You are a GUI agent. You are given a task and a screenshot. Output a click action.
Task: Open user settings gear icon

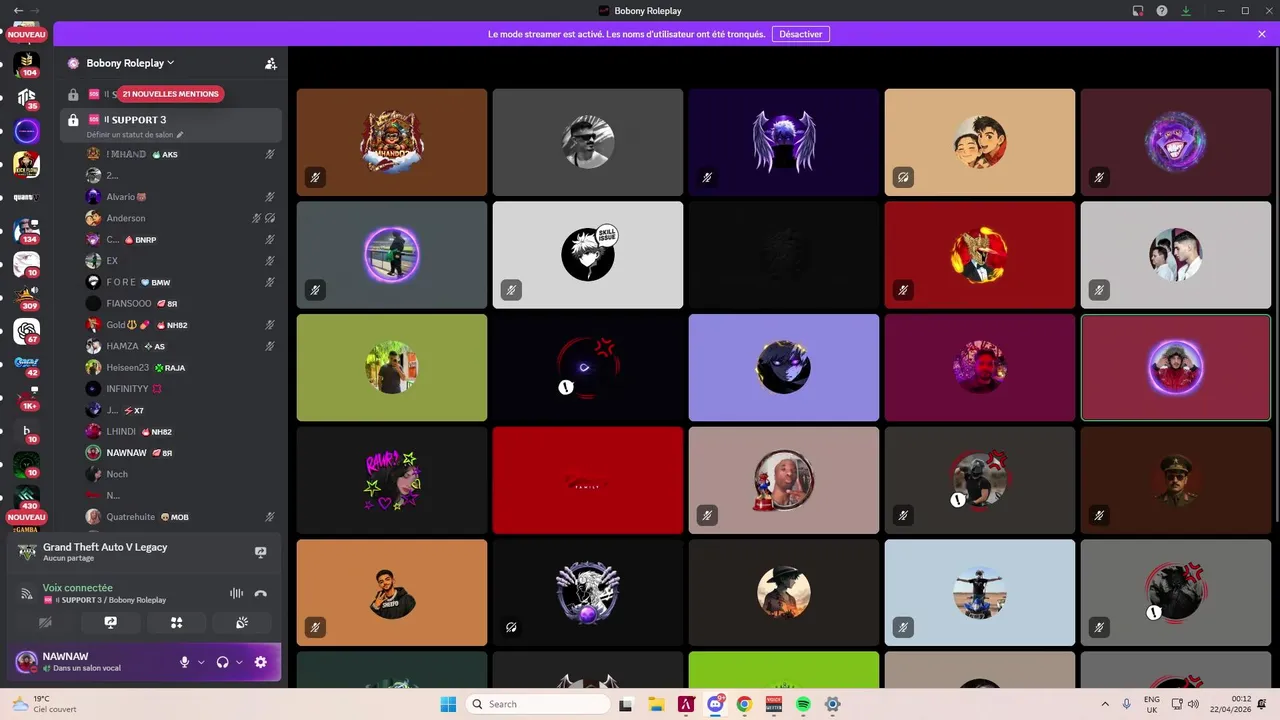point(261,662)
